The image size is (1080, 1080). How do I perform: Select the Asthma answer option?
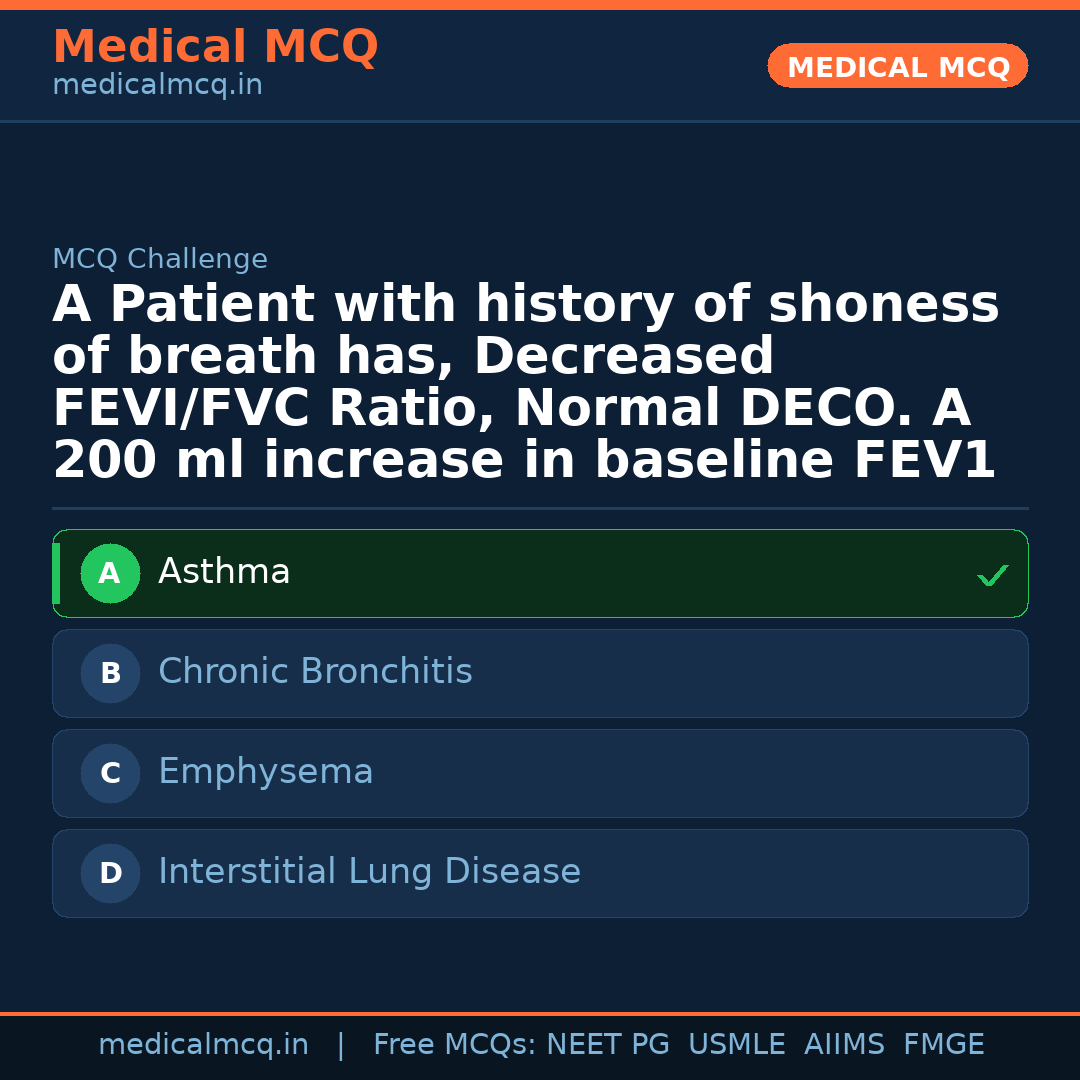540,574
